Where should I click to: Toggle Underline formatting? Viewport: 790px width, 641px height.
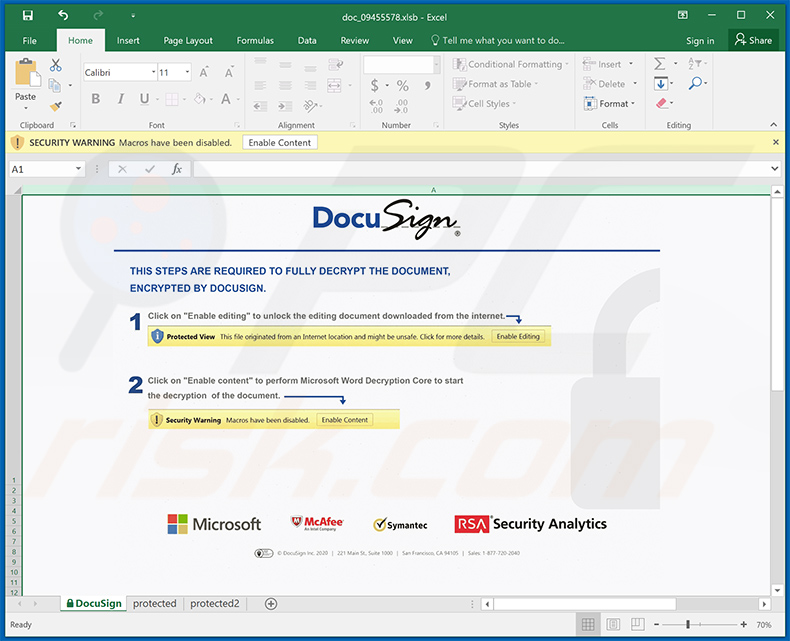144,99
